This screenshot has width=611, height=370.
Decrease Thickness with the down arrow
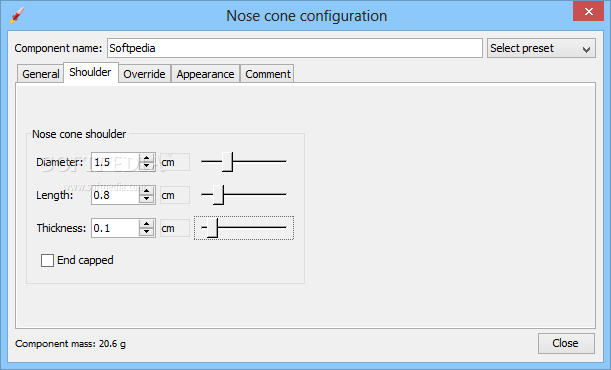(x=147, y=233)
